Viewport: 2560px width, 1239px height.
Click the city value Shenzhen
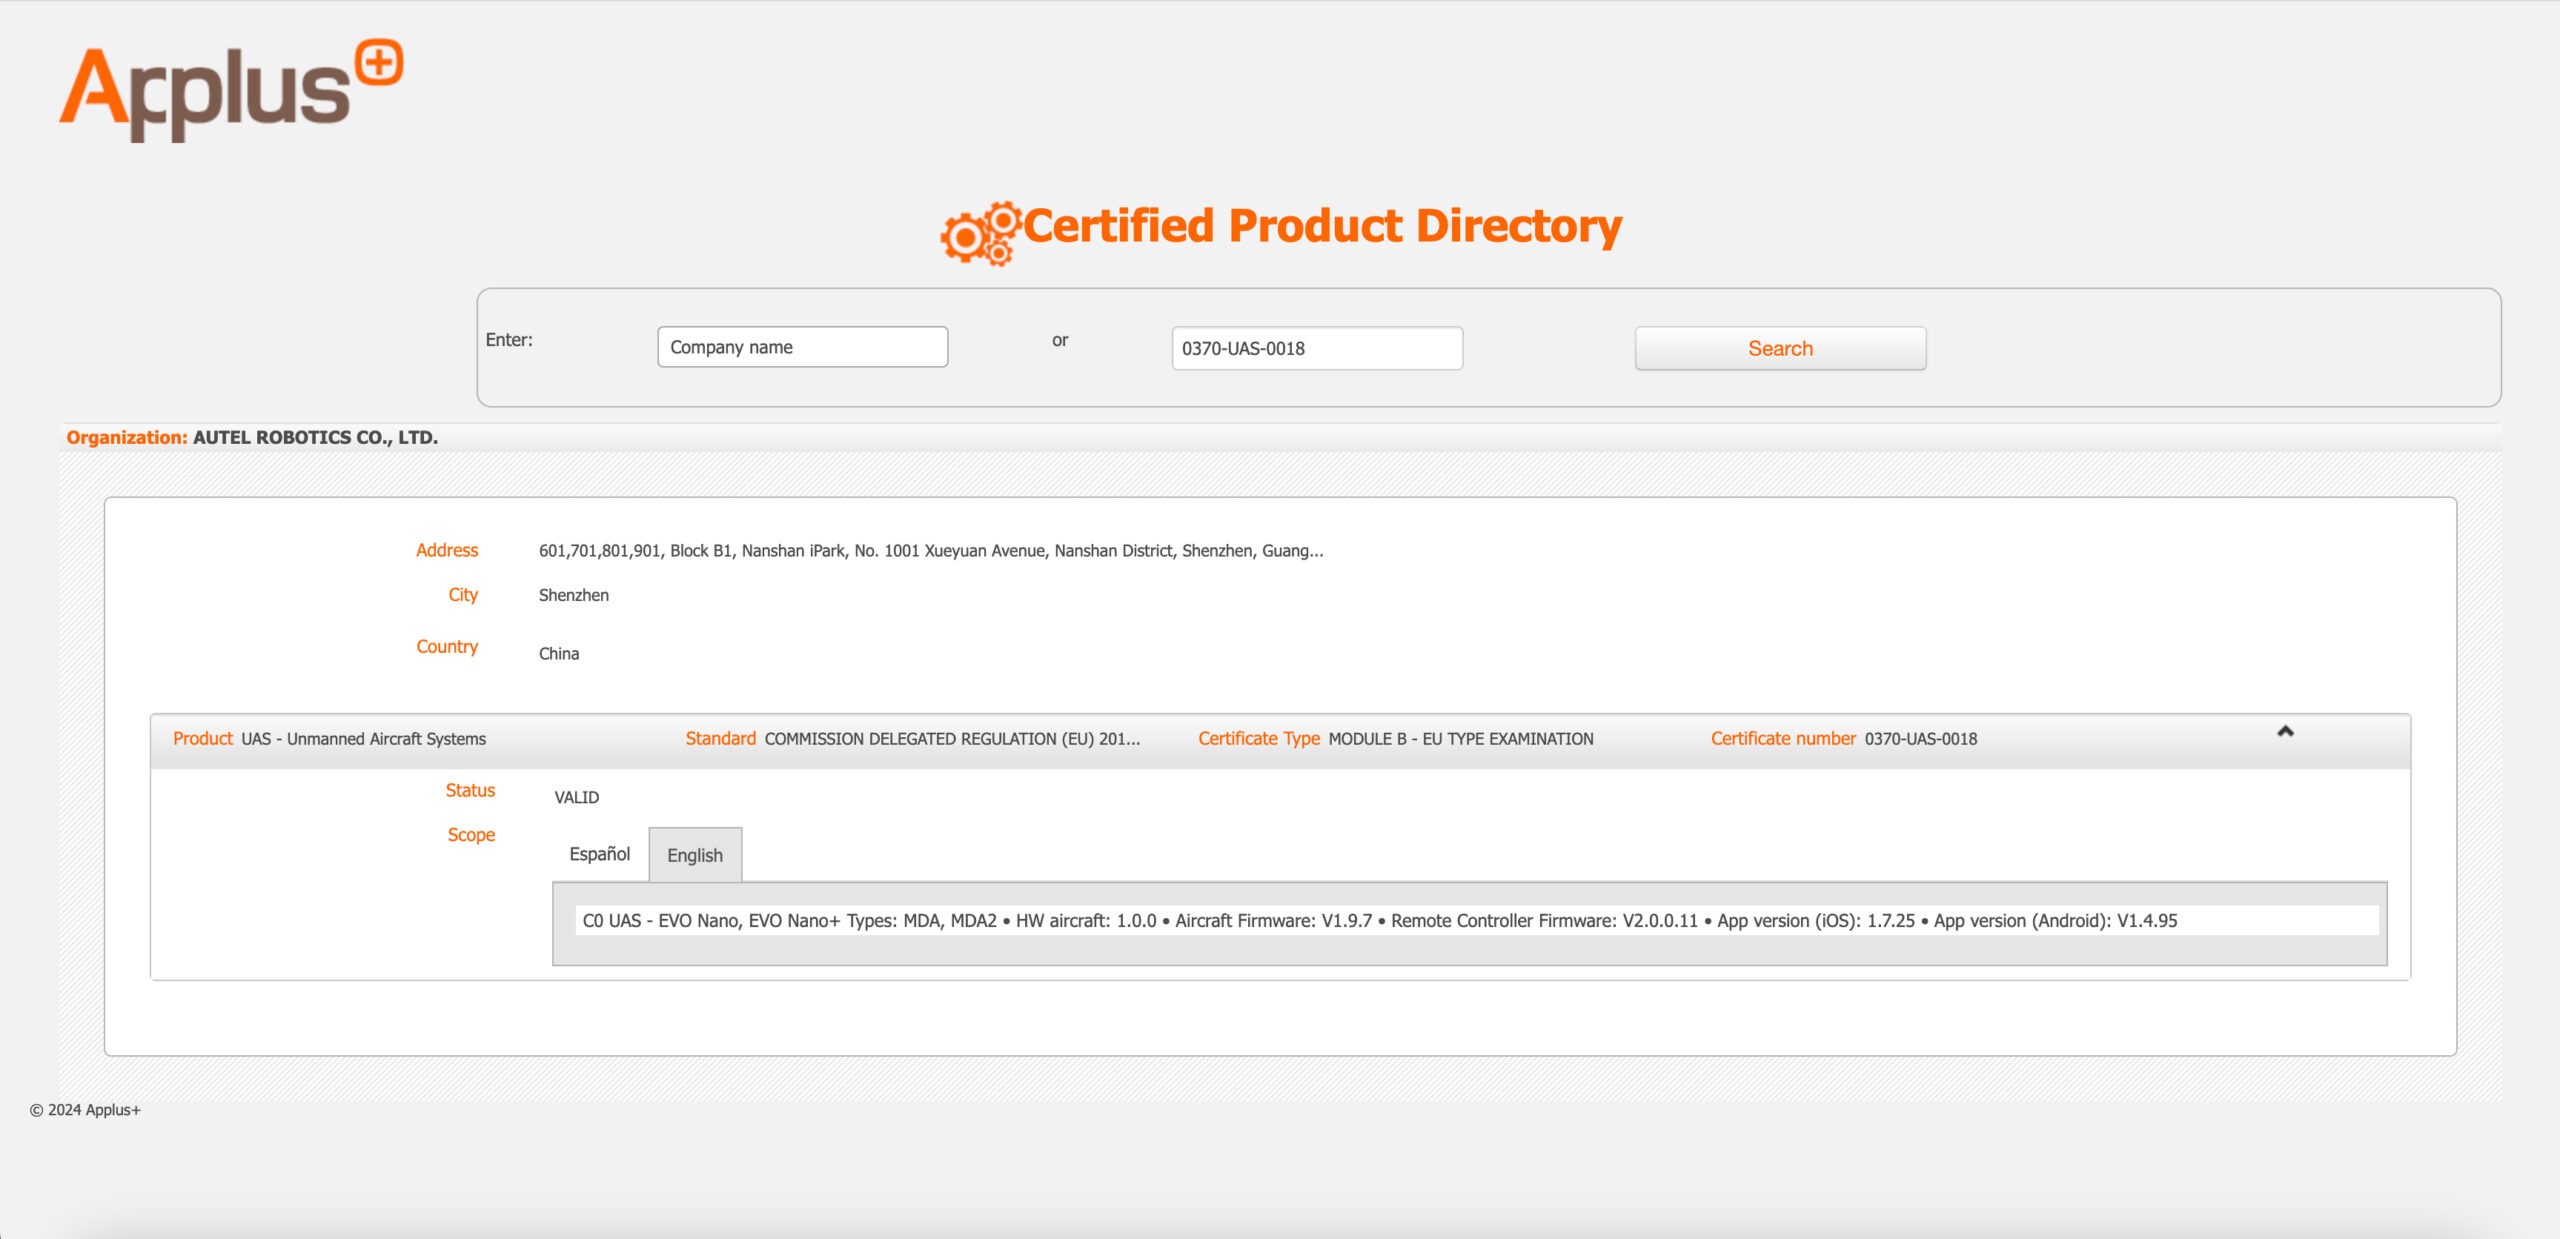coord(574,595)
